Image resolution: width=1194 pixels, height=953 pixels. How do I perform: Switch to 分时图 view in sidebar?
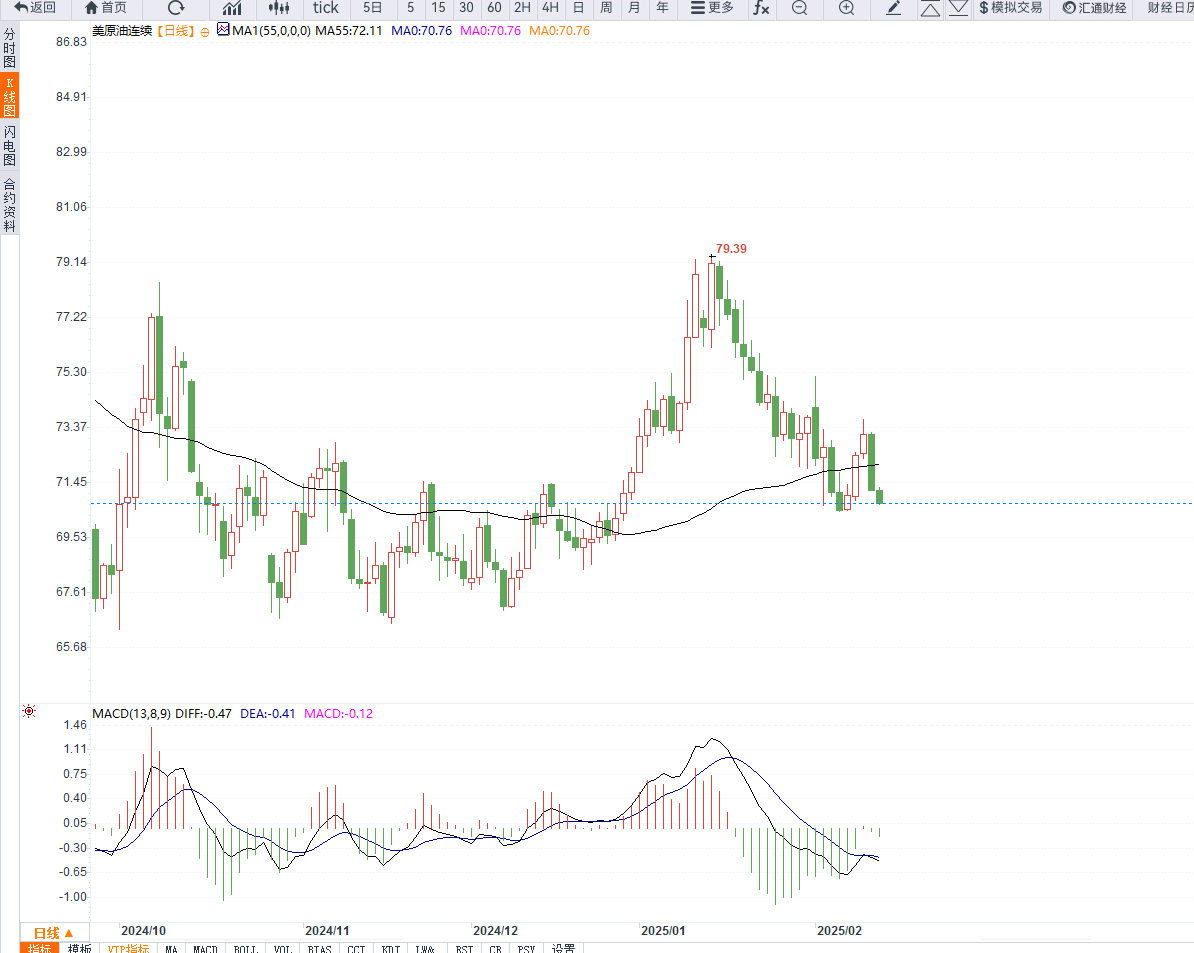9,47
